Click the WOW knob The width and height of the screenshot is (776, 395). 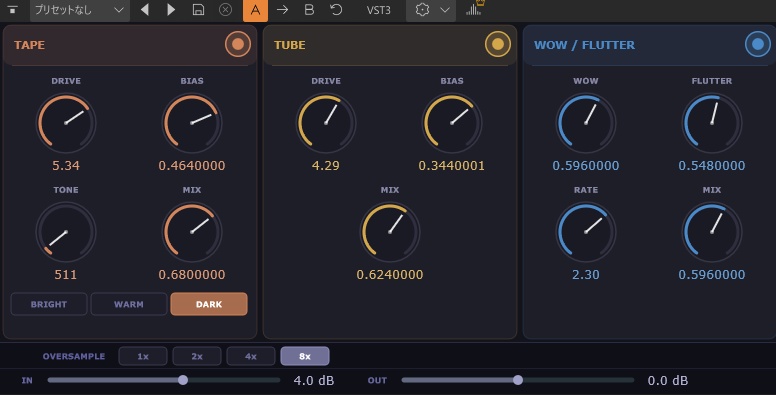tap(586, 123)
